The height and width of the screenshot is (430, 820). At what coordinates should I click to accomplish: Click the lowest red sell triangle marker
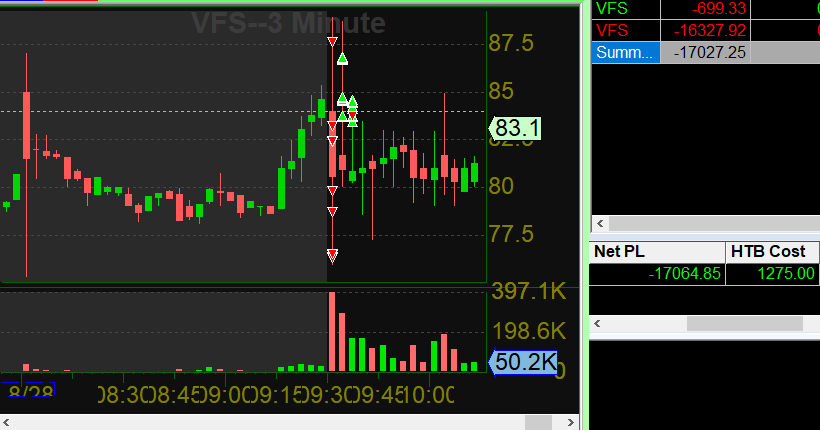click(333, 255)
